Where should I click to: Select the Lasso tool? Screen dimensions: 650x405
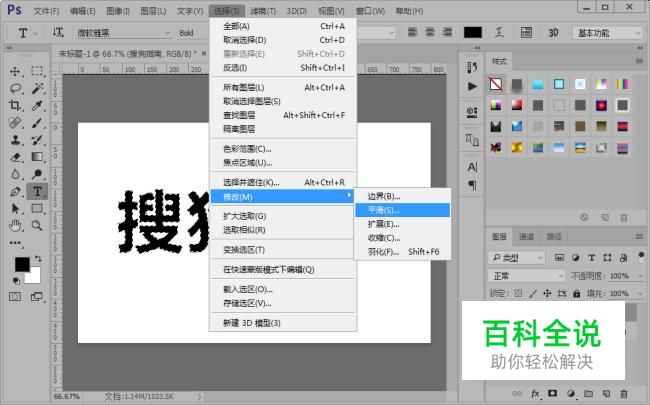click(15, 88)
